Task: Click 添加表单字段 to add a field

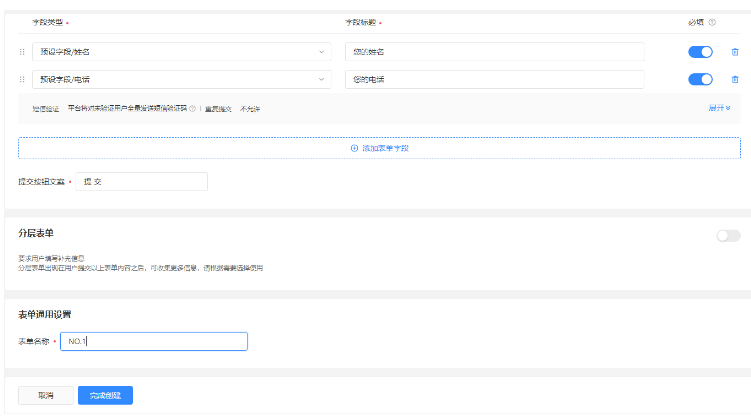Action: [x=379, y=148]
